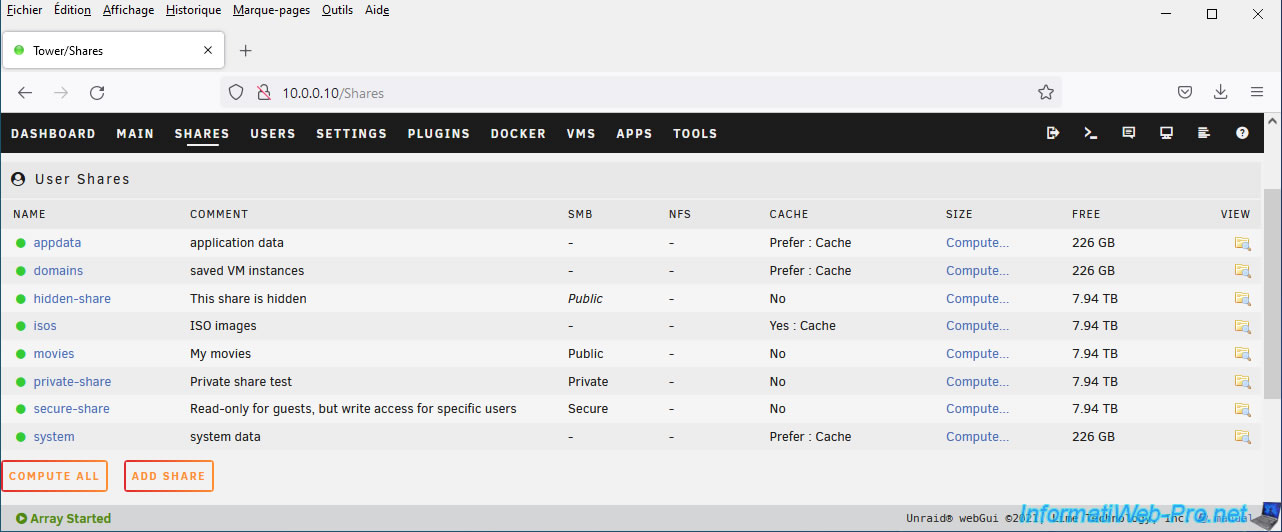The width and height of the screenshot is (1282, 532).
Task: Open the terminal icon in Unraid header
Action: 1091,133
